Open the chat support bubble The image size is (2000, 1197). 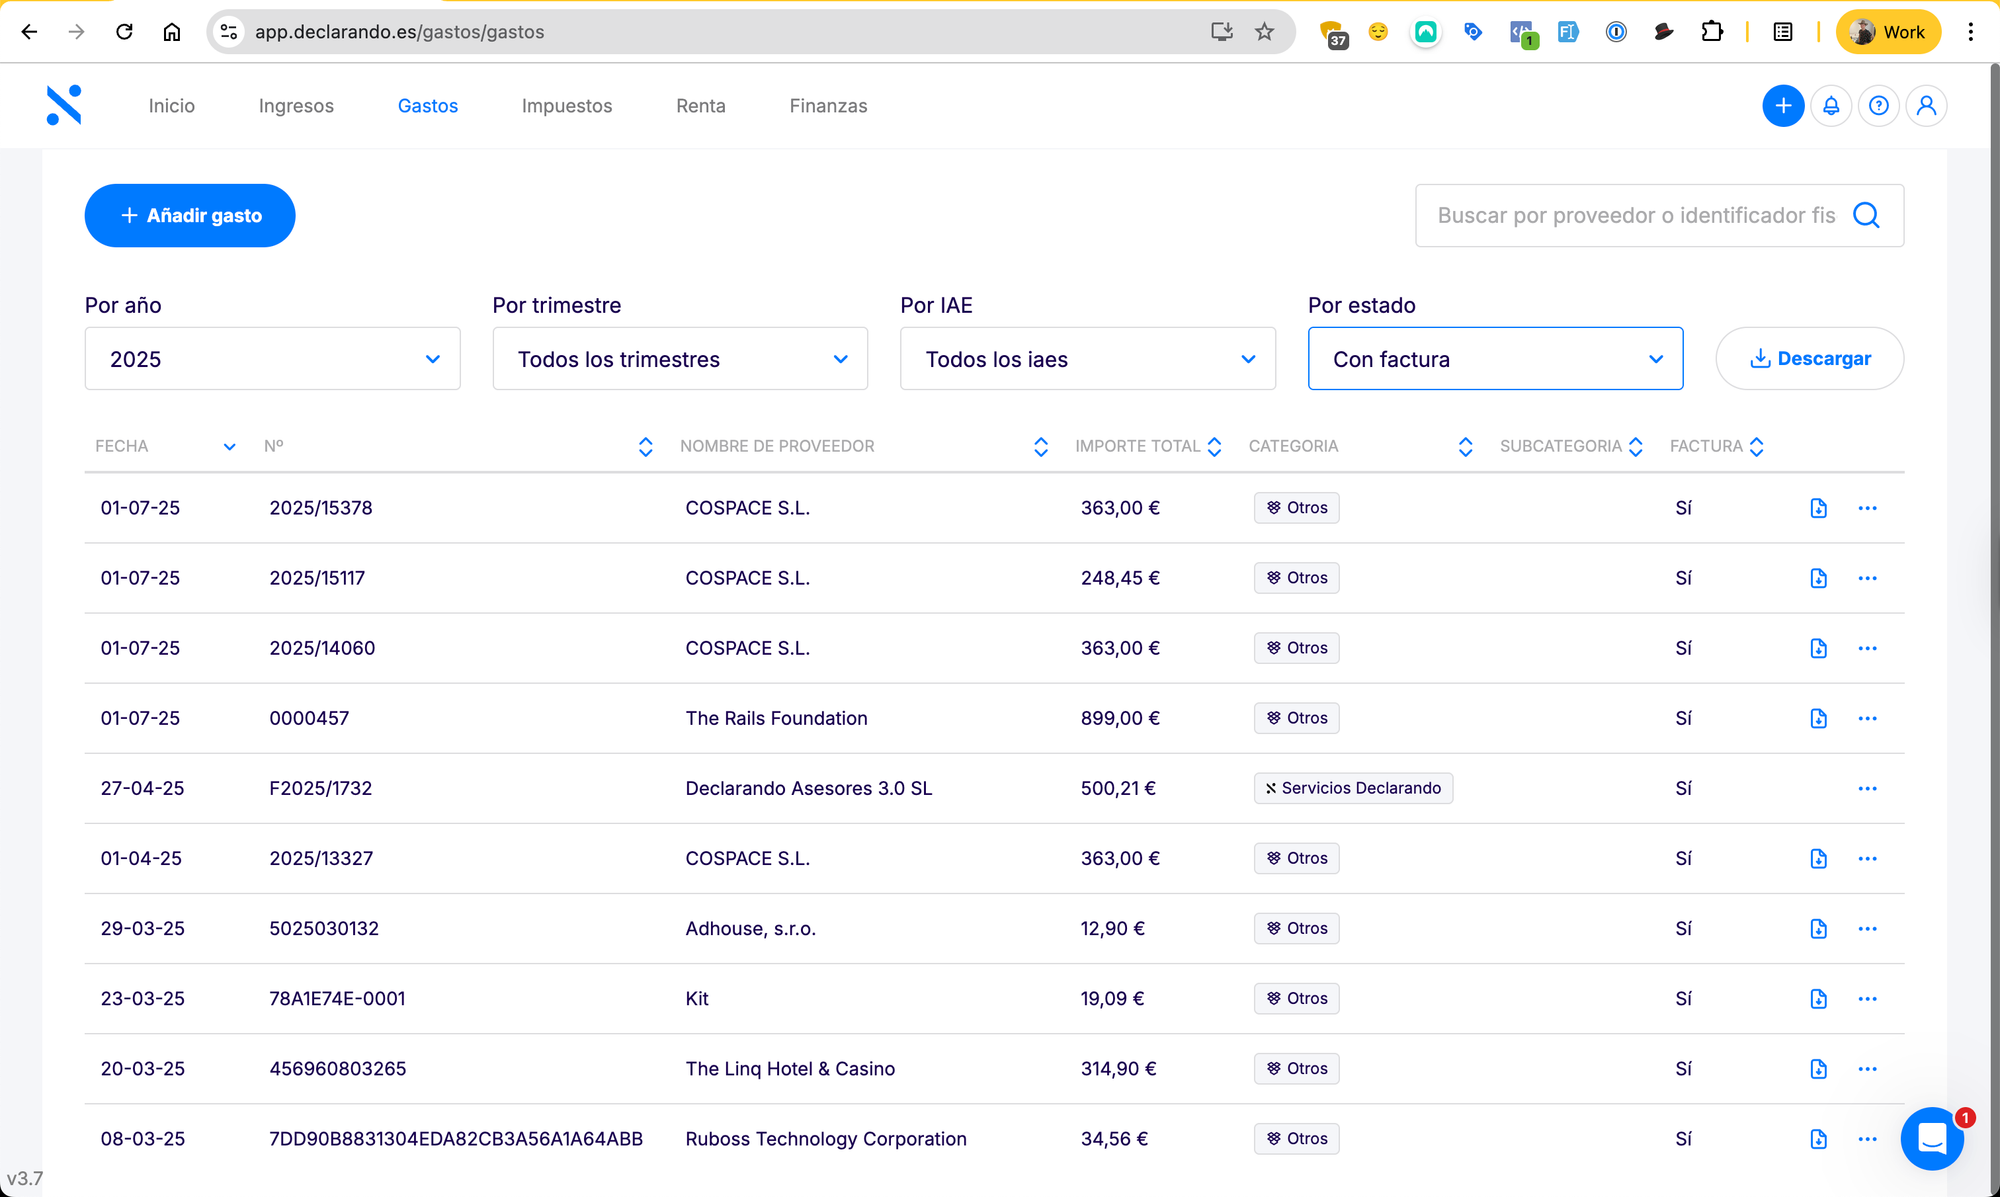(1932, 1138)
